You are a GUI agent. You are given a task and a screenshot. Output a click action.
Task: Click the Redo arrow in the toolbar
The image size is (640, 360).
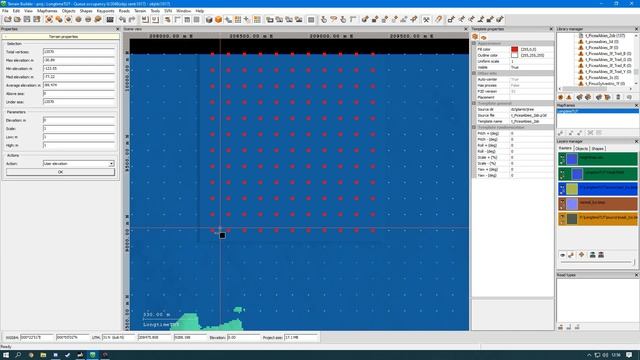132,20
